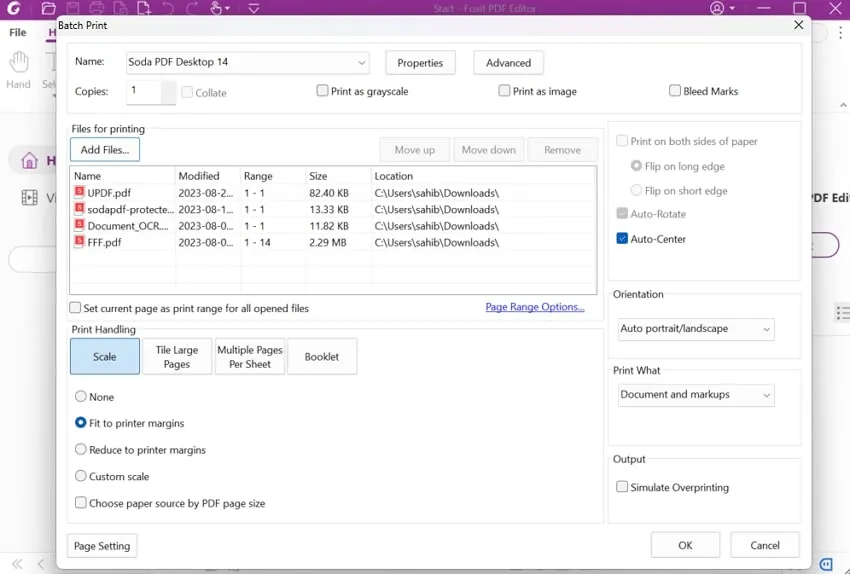Screen dimensions: 850x574
Task: Open the Print What dropdown
Action: click(x=696, y=395)
